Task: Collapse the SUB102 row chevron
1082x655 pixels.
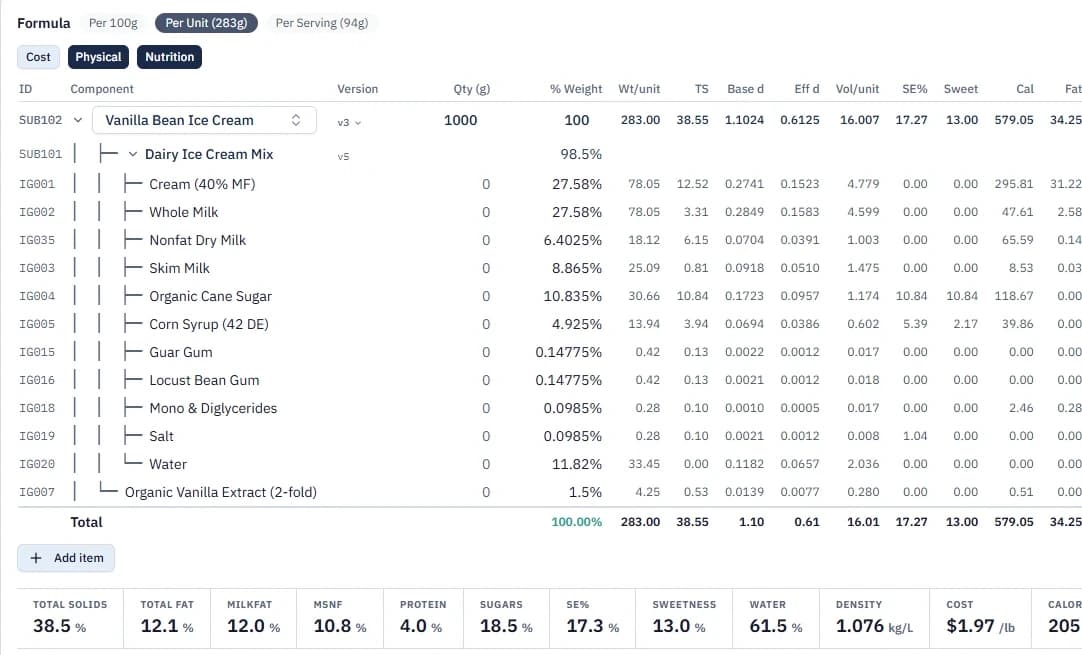Action: (x=78, y=120)
